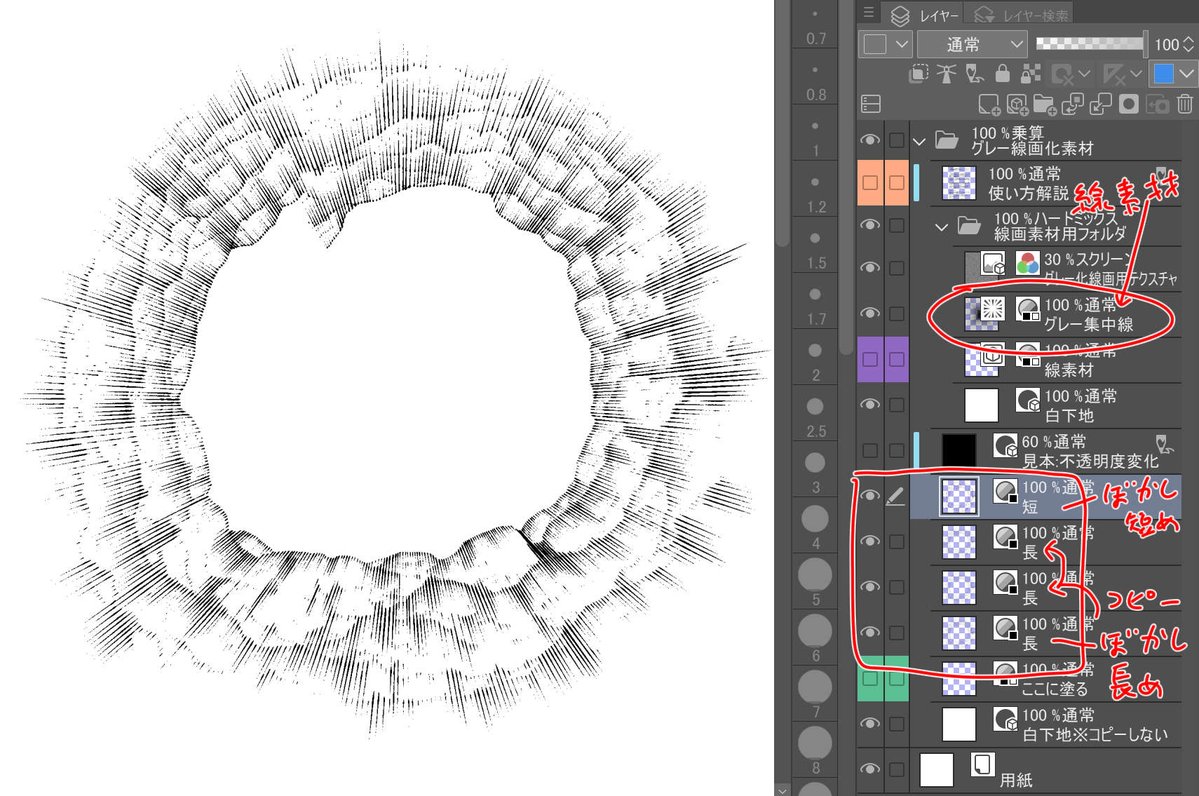
Task: Hide the selected 短 layer eye icon
Action: 870,495
